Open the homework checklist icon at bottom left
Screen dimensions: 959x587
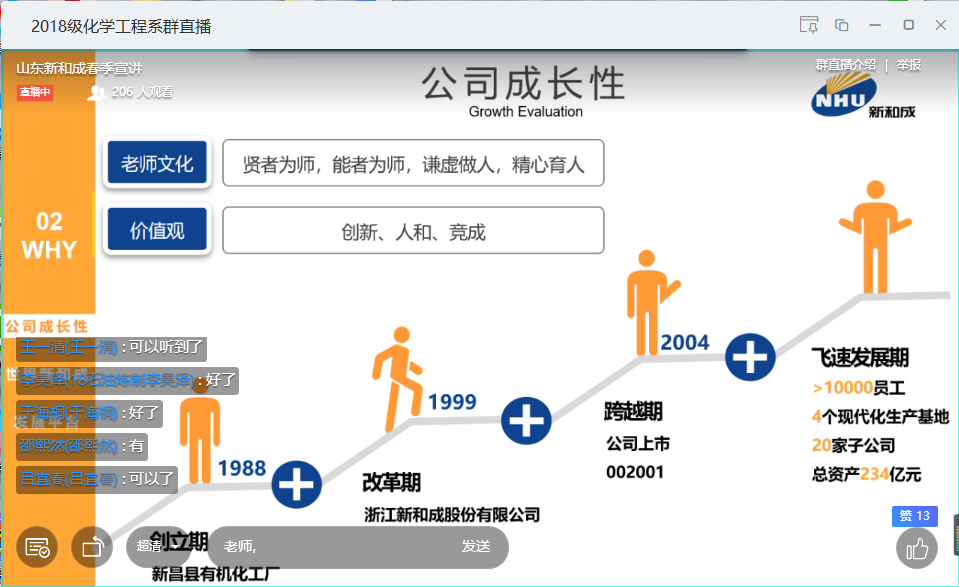pos(38,547)
